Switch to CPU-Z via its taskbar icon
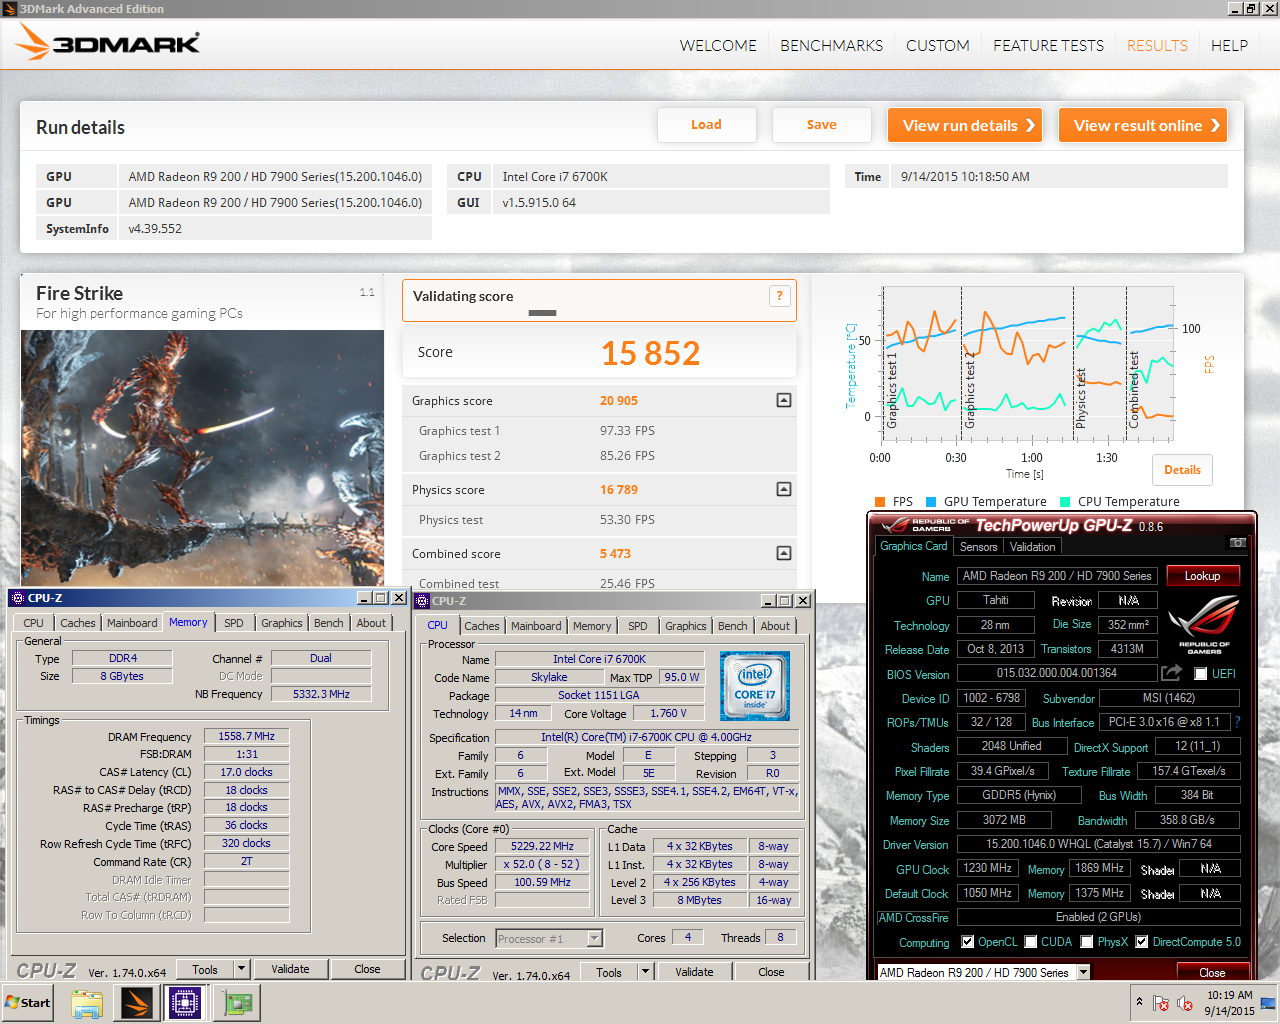The width and height of the screenshot is (1280, 1024). pyautogui.click(x=185, y=1003)
